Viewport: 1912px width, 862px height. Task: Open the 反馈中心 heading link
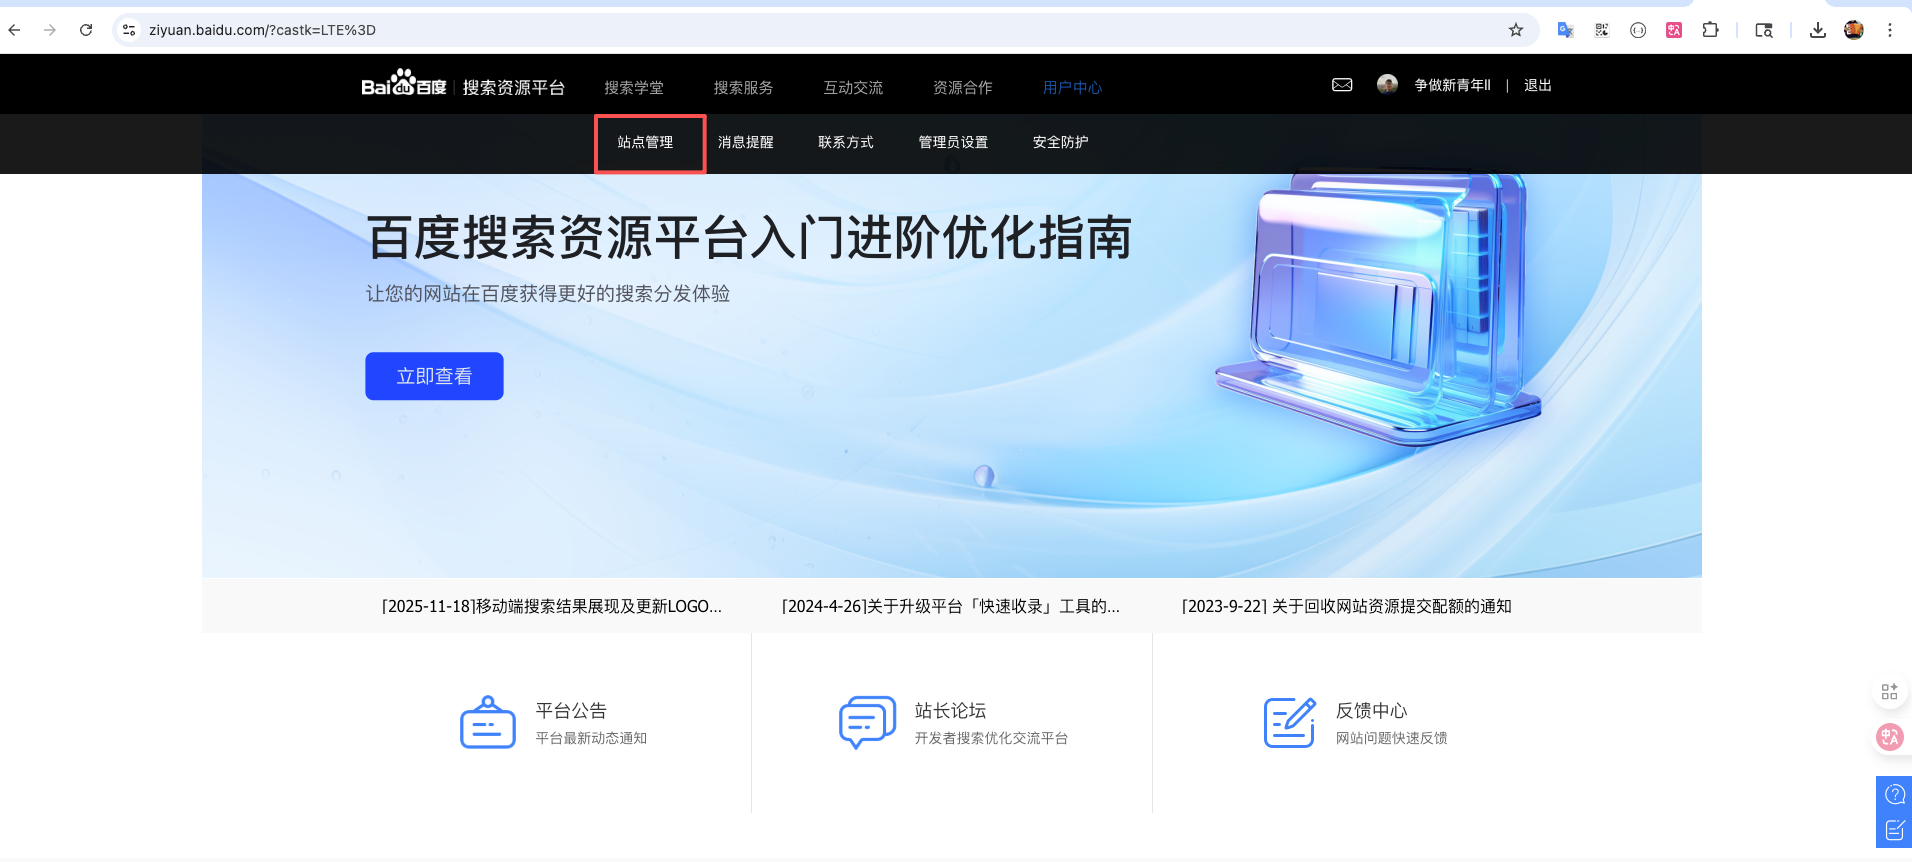pyautogui.click(x=1371, y=710)
